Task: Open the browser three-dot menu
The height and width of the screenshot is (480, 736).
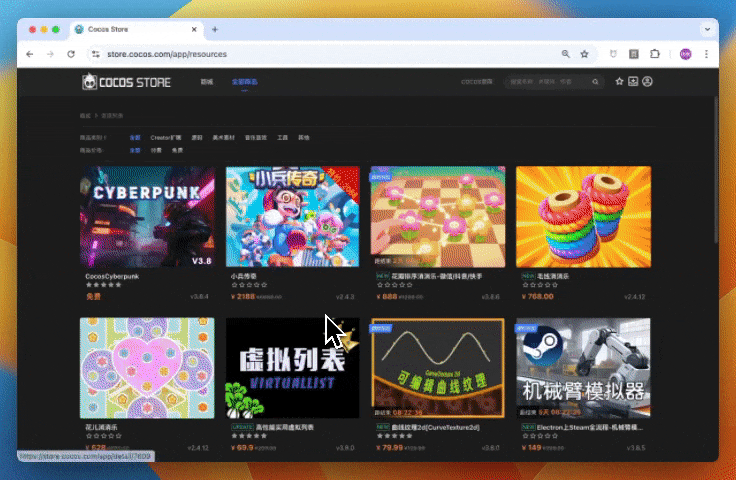Action: click(706, 54)
